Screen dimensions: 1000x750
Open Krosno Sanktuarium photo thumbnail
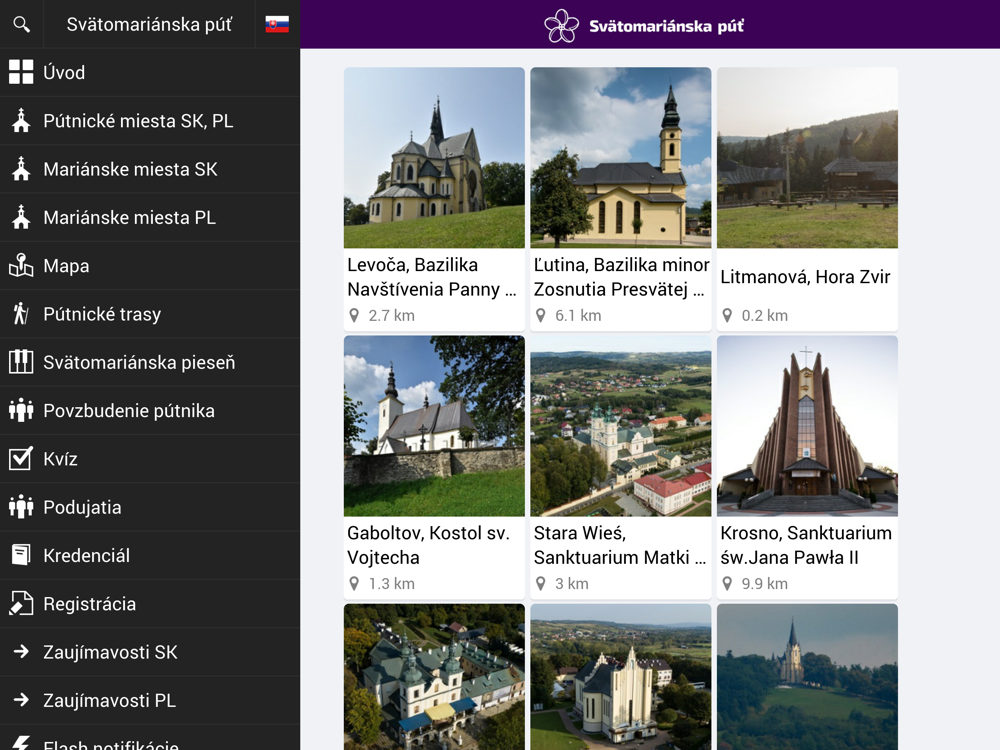[x=807, y=426]
